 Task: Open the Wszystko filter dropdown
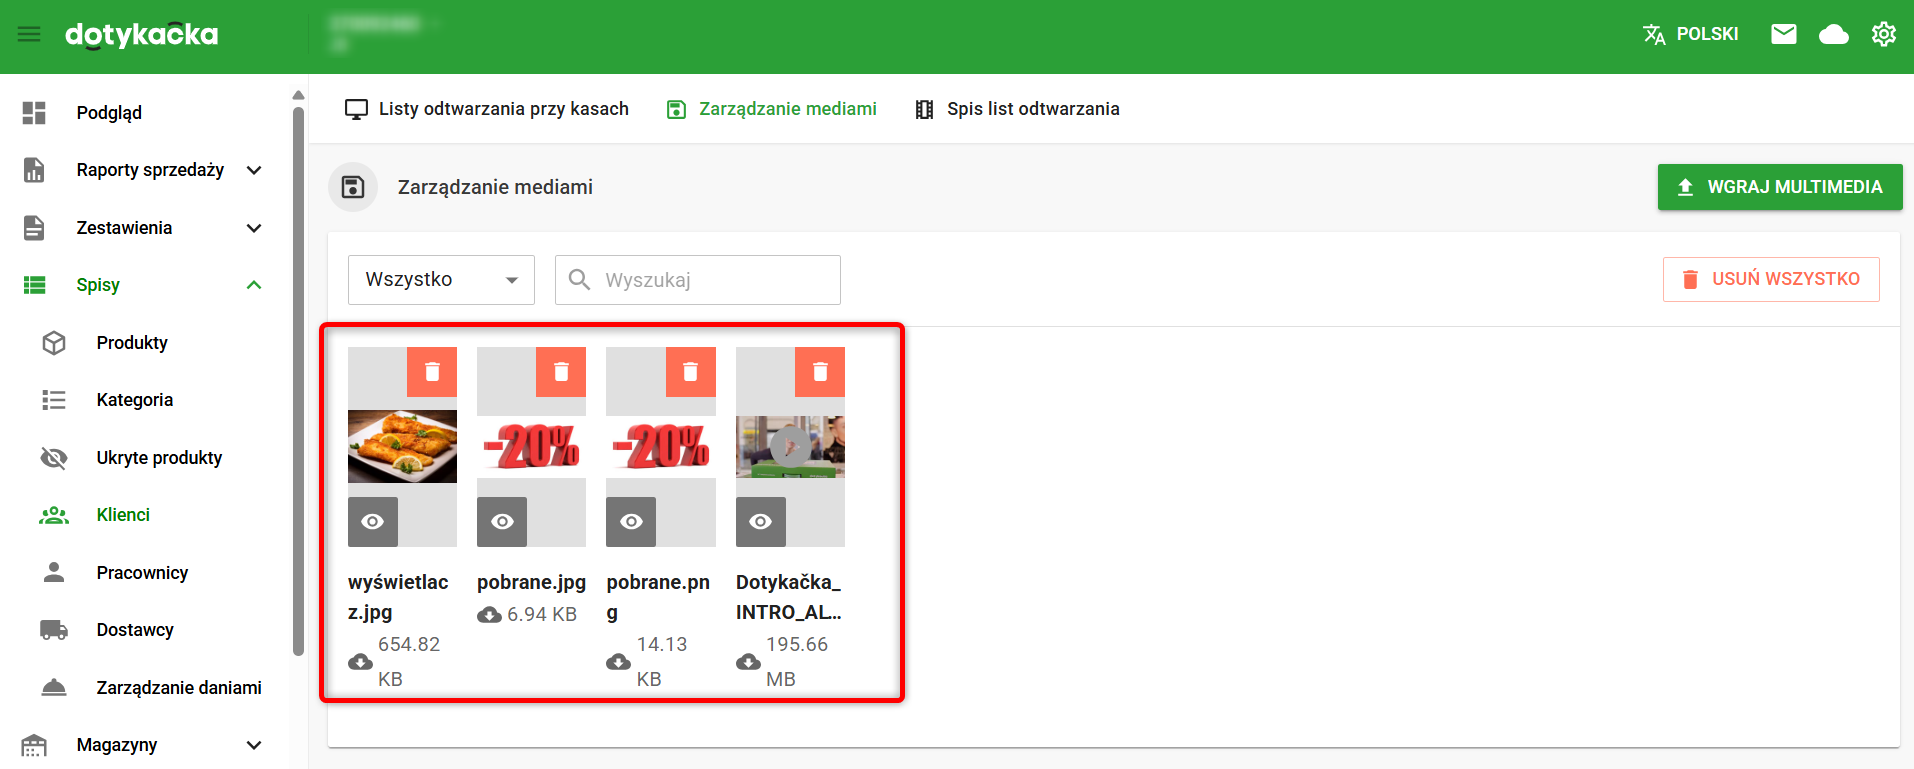click(441, 280)
